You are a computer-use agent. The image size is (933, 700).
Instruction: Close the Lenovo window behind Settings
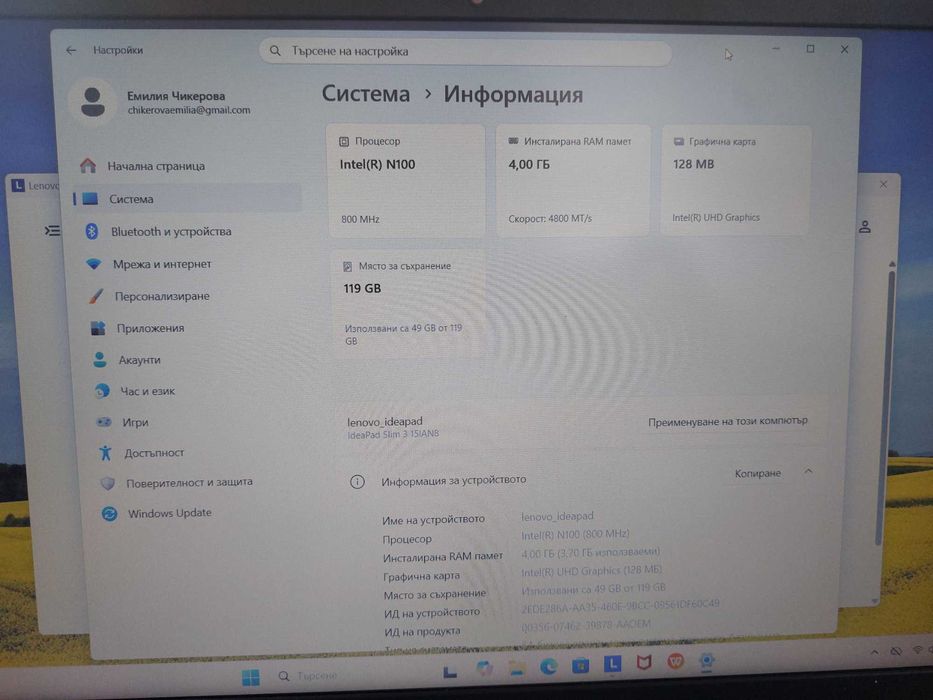[x=883, y=185]
